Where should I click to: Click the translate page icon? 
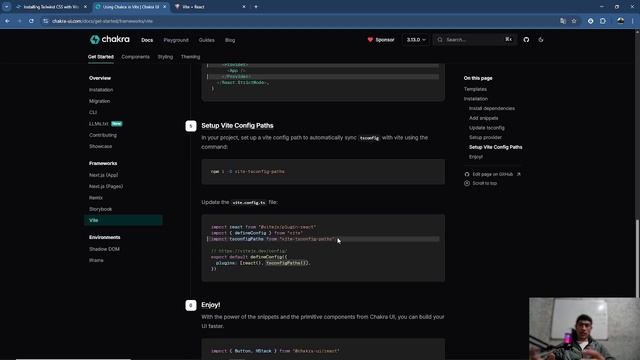[563, 21]
